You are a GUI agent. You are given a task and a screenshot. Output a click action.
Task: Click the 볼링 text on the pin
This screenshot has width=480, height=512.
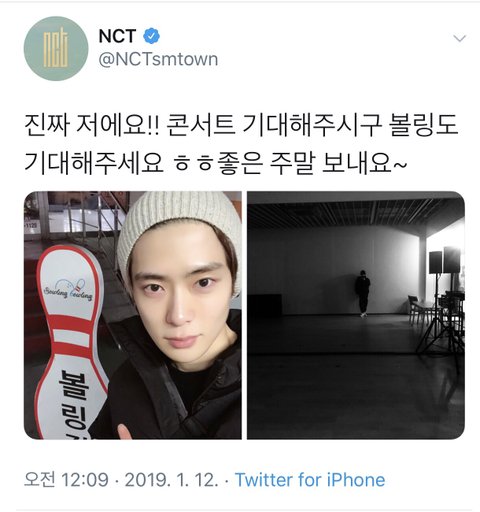click(74, 398)
